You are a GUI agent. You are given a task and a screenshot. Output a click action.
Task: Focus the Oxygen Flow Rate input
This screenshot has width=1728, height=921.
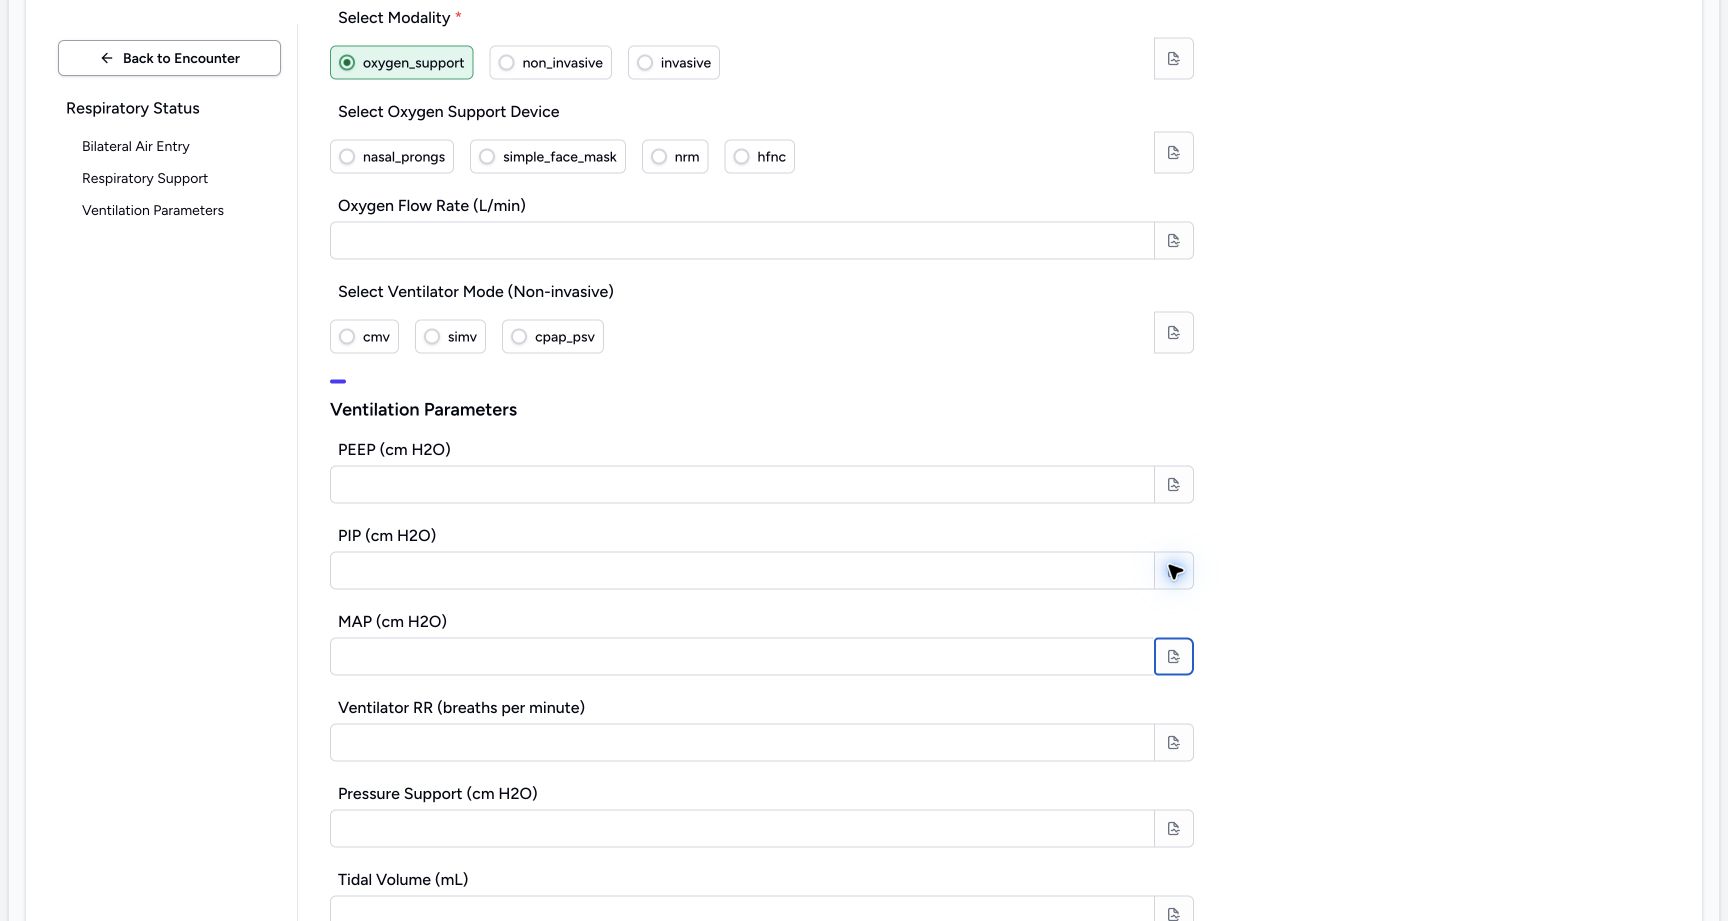pyautogui.click(x=742, y=241)
